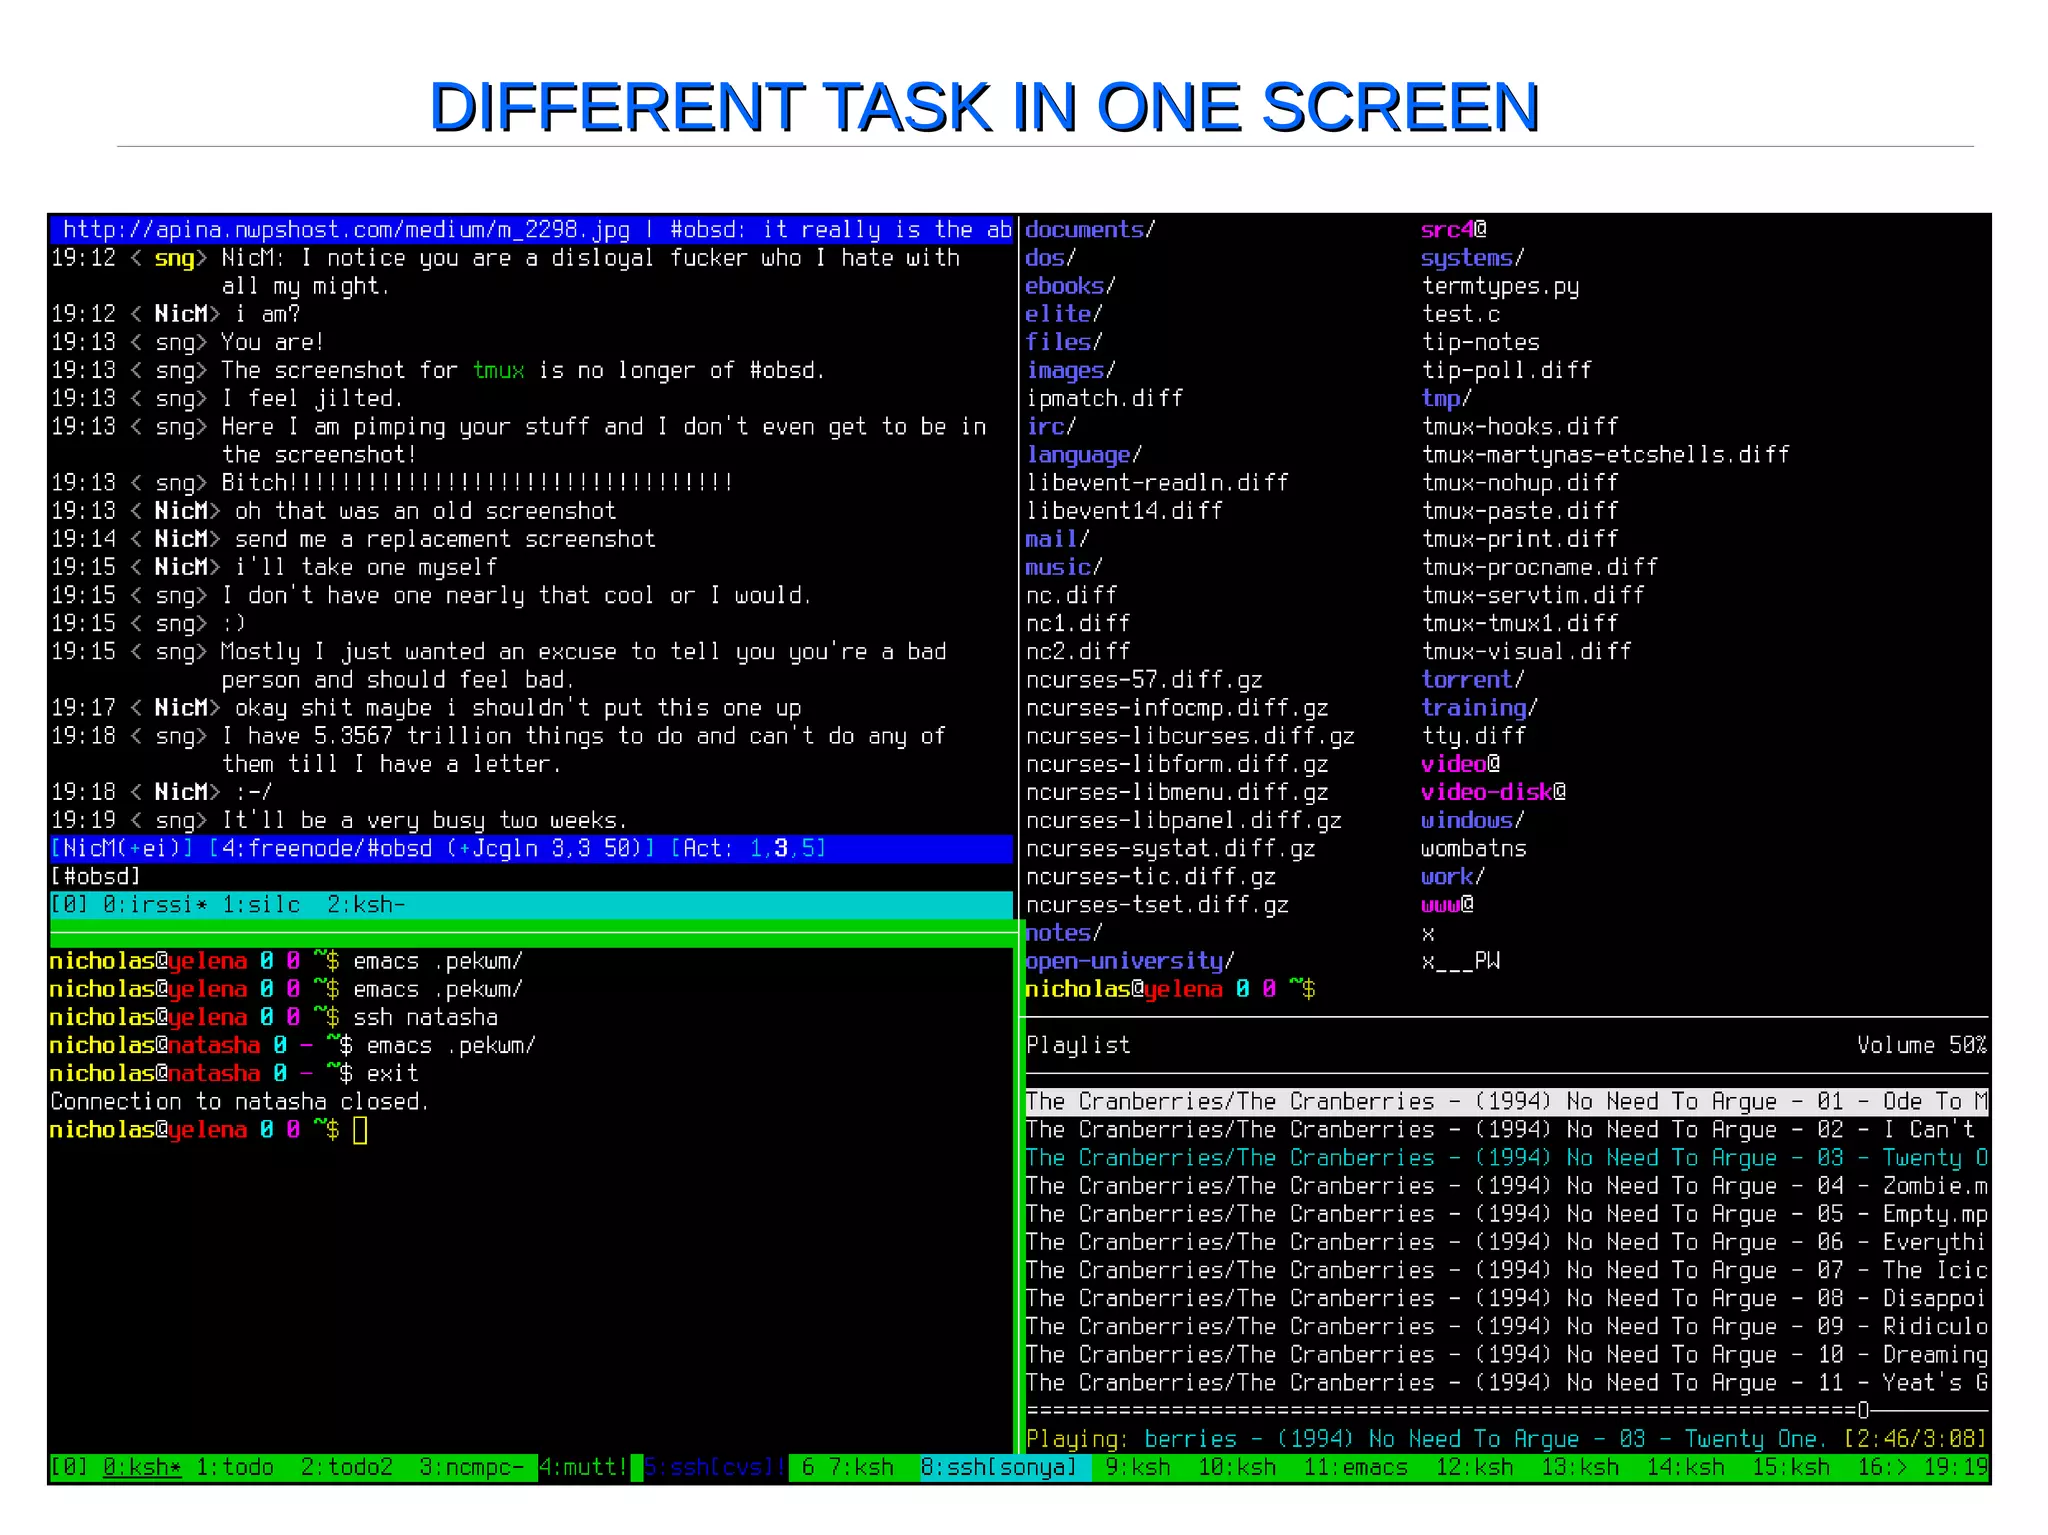
Task: Select 2:ksh- in the inner tmux bar
Action: 367,905
